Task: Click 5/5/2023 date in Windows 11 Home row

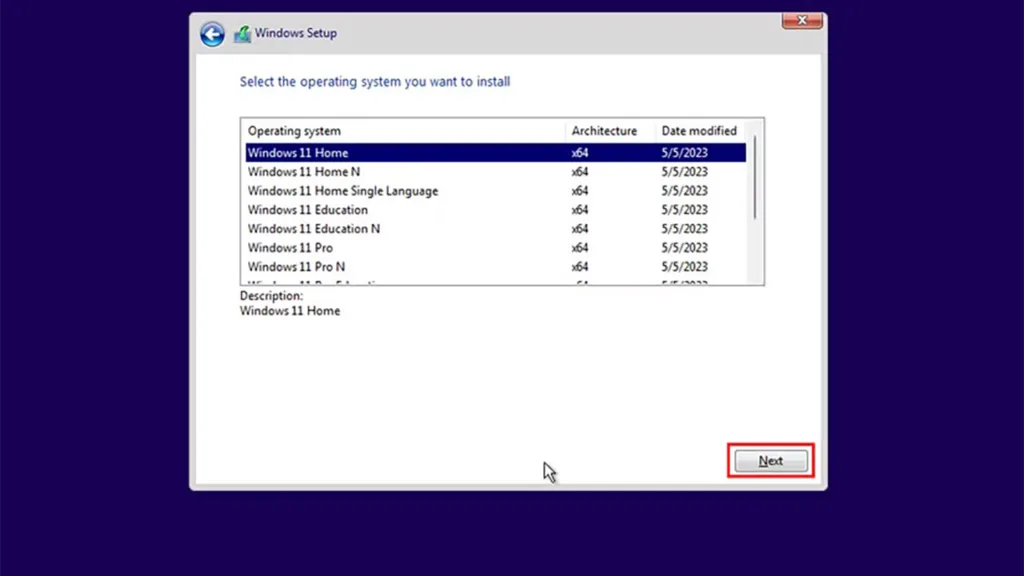Action: [x=684, y=152]
